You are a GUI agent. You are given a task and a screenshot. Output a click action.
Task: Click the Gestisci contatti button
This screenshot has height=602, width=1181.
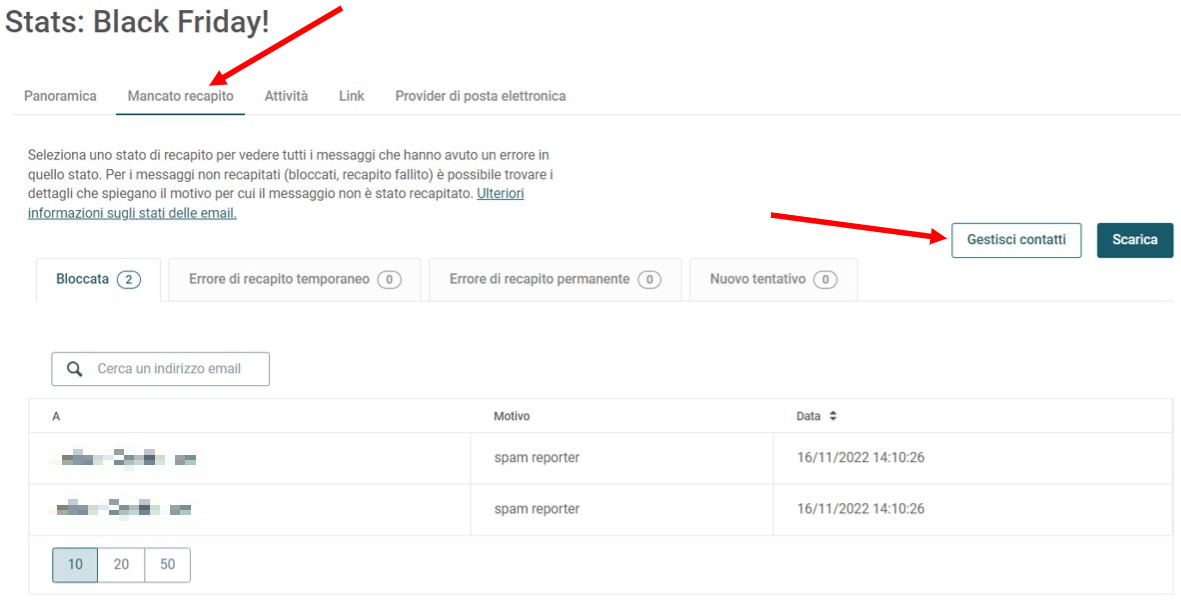(1016, 240)
